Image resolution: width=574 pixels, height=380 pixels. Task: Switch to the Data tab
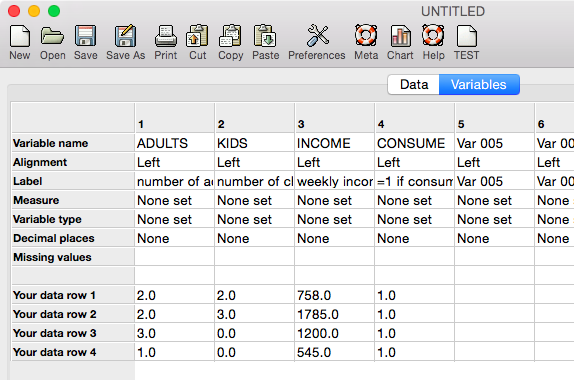(x=414, y=85)
